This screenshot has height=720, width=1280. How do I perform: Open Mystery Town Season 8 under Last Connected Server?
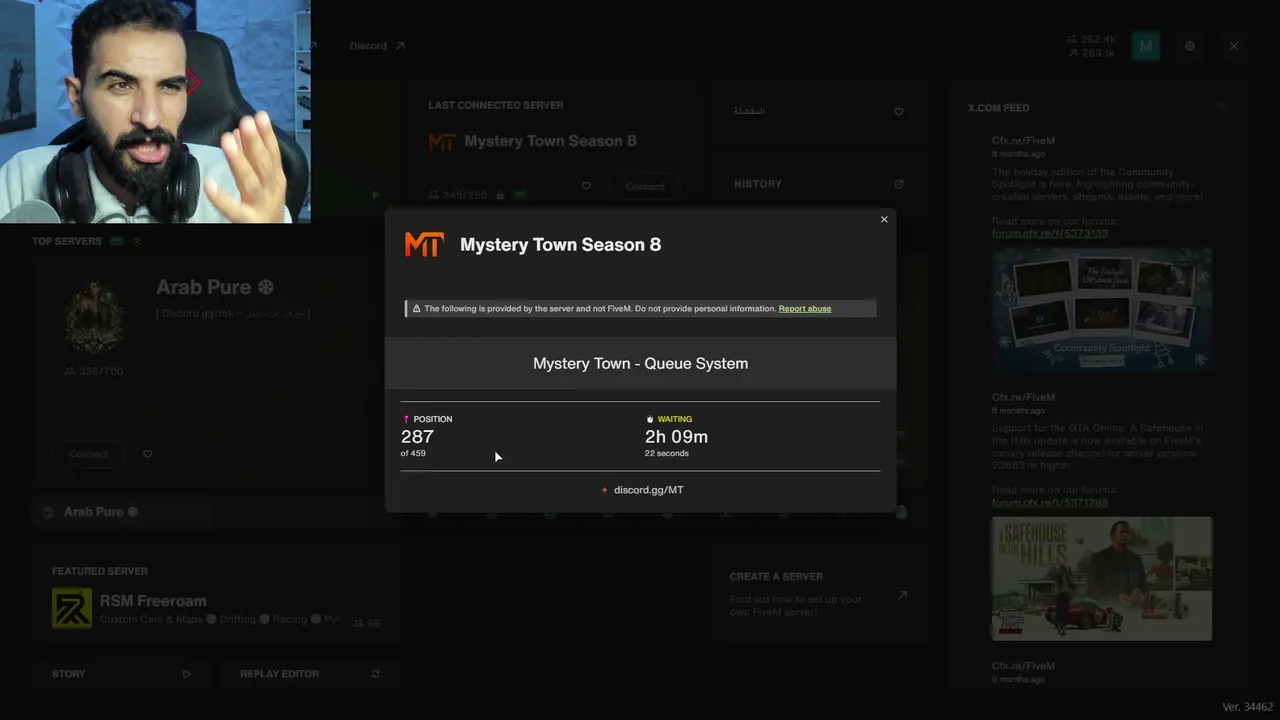550,141
